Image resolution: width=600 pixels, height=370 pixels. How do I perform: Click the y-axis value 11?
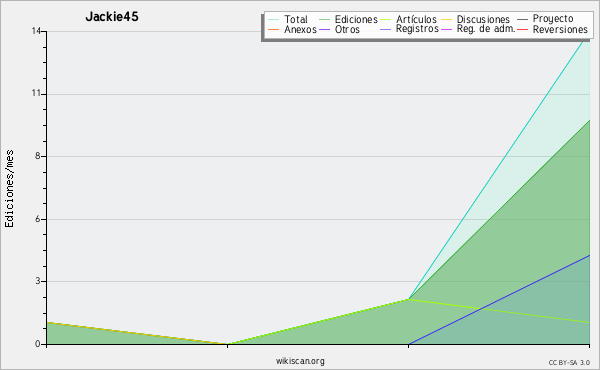click(x=36, y=94)
